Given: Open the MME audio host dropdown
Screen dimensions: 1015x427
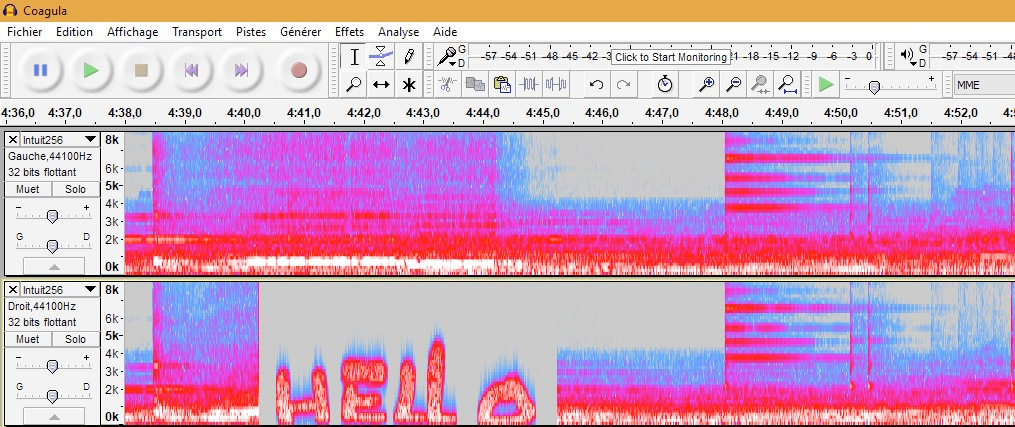Looking at the screenshot, I should click(984, 85).
